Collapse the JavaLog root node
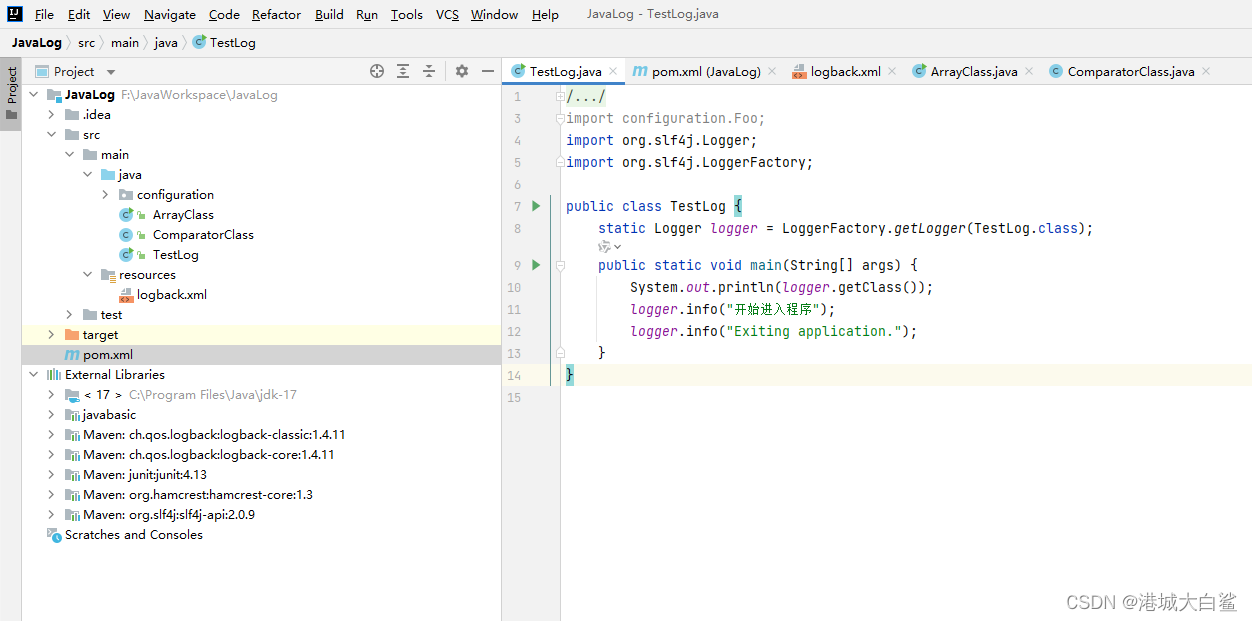1252x621 pixels. click(x=34, y=95)
